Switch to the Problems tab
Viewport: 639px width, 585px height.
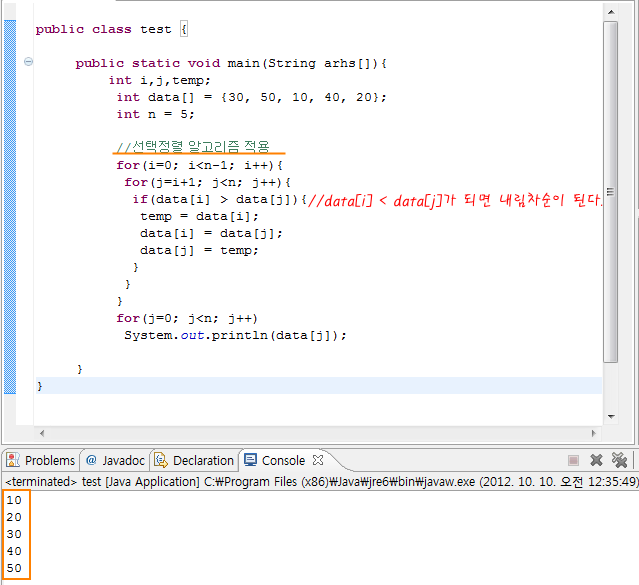pos(41,461)
